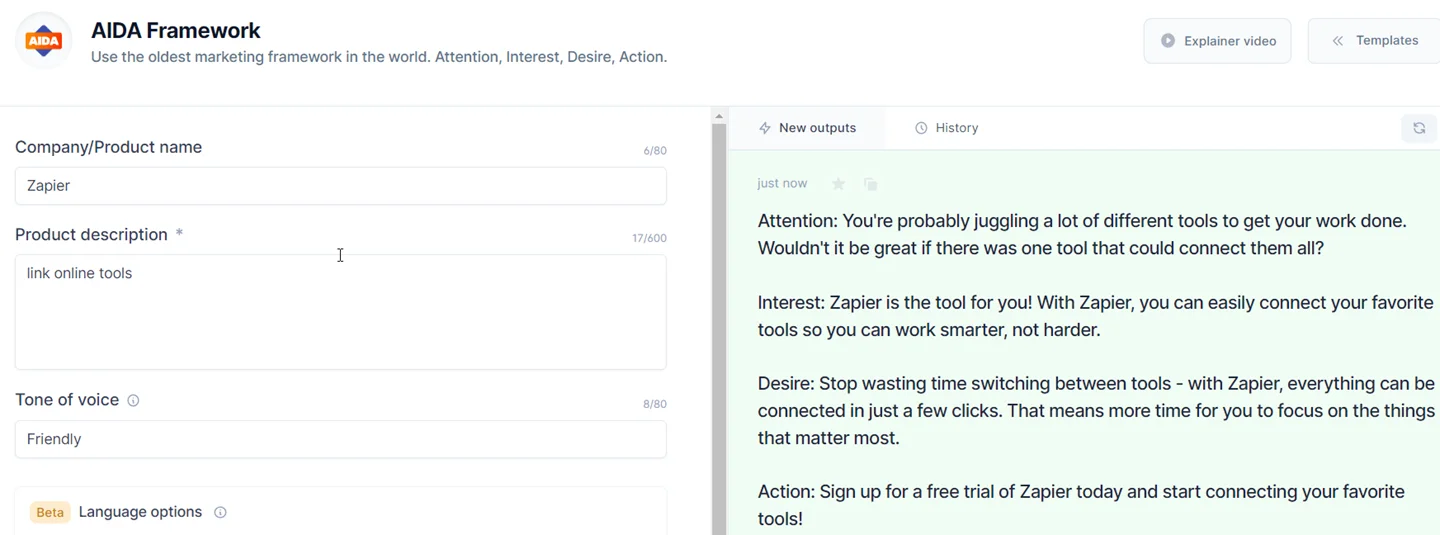Viewport: 1440px width, 535px height.
Task: Click the lightning bolt New outputs icon
Action: (x=765, y=128)
